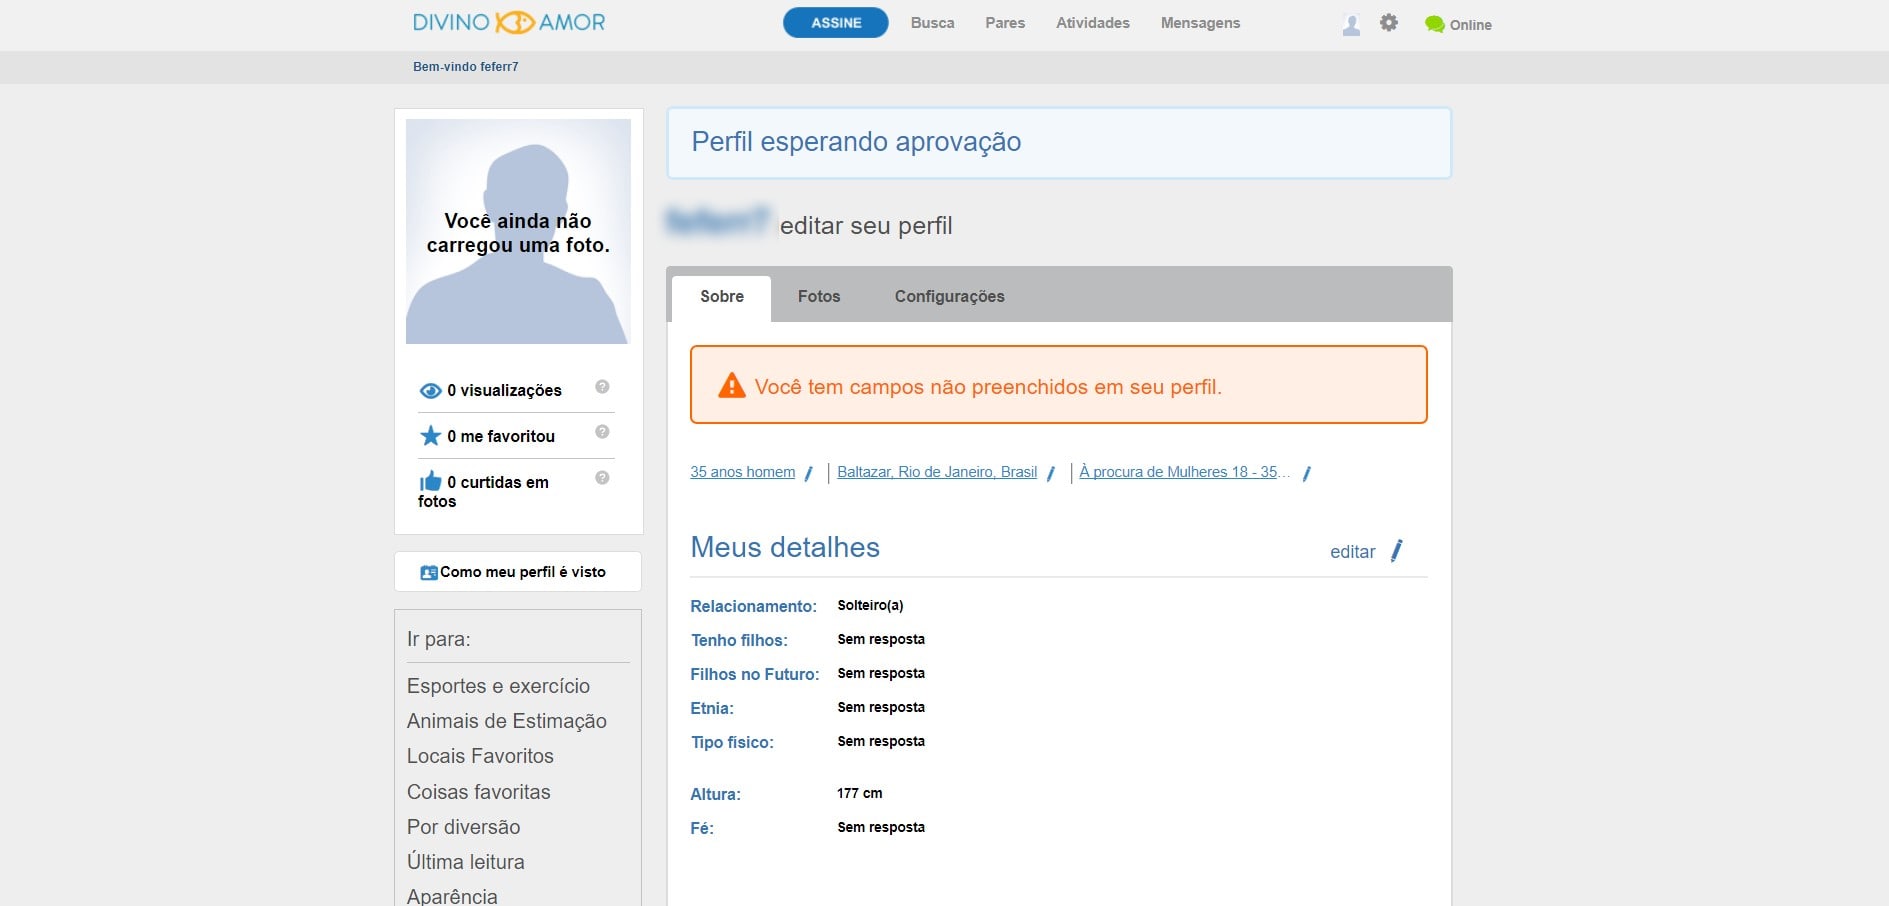1889x906 pixels.
Task: Click the Online status text
Action: click(x=1470, y=25)
